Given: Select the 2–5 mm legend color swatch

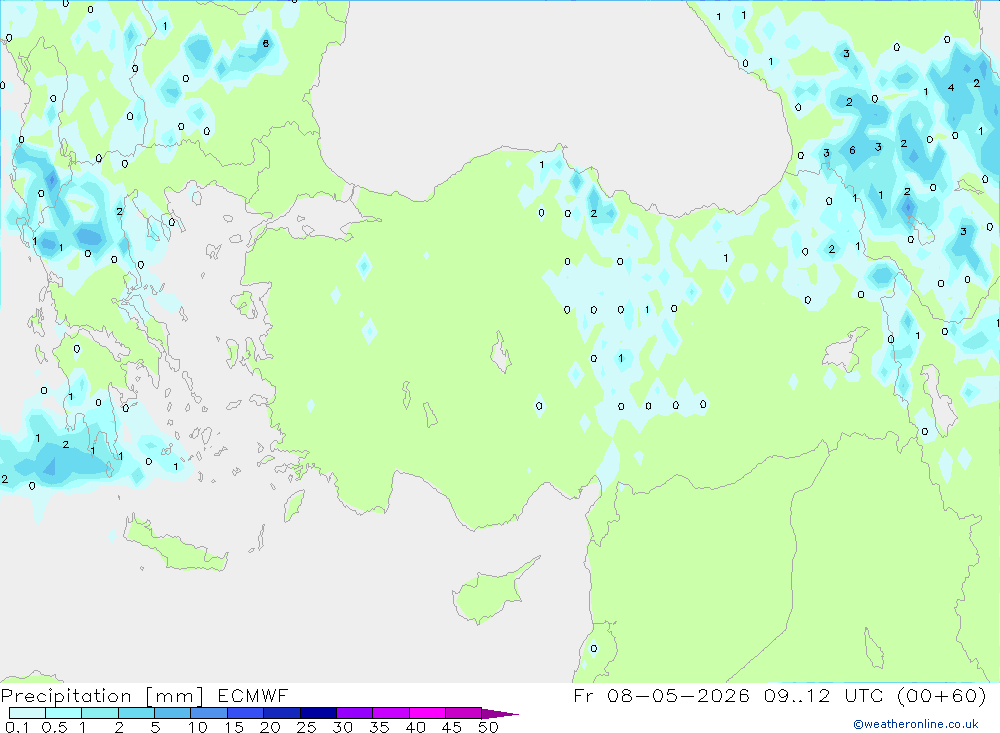Looking at the screenshot, I should coord(136,713).
